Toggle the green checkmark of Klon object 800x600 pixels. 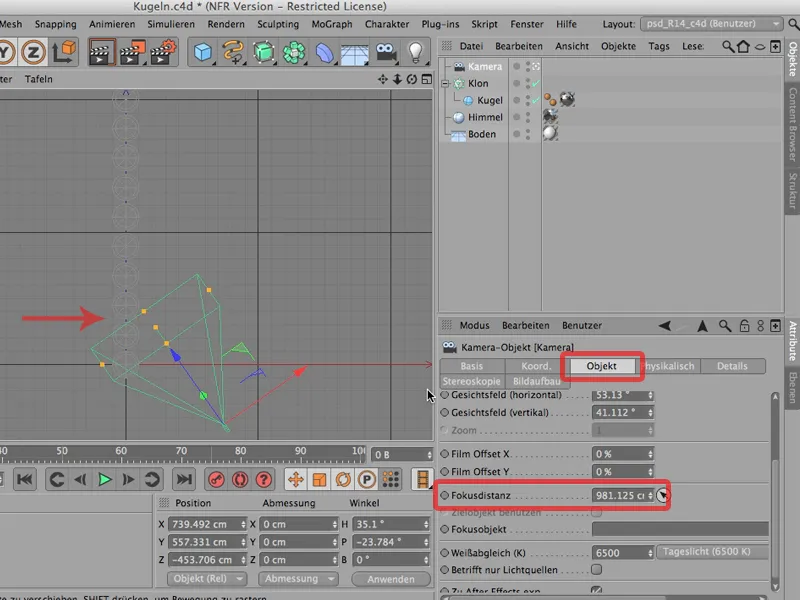click(536, 84)
